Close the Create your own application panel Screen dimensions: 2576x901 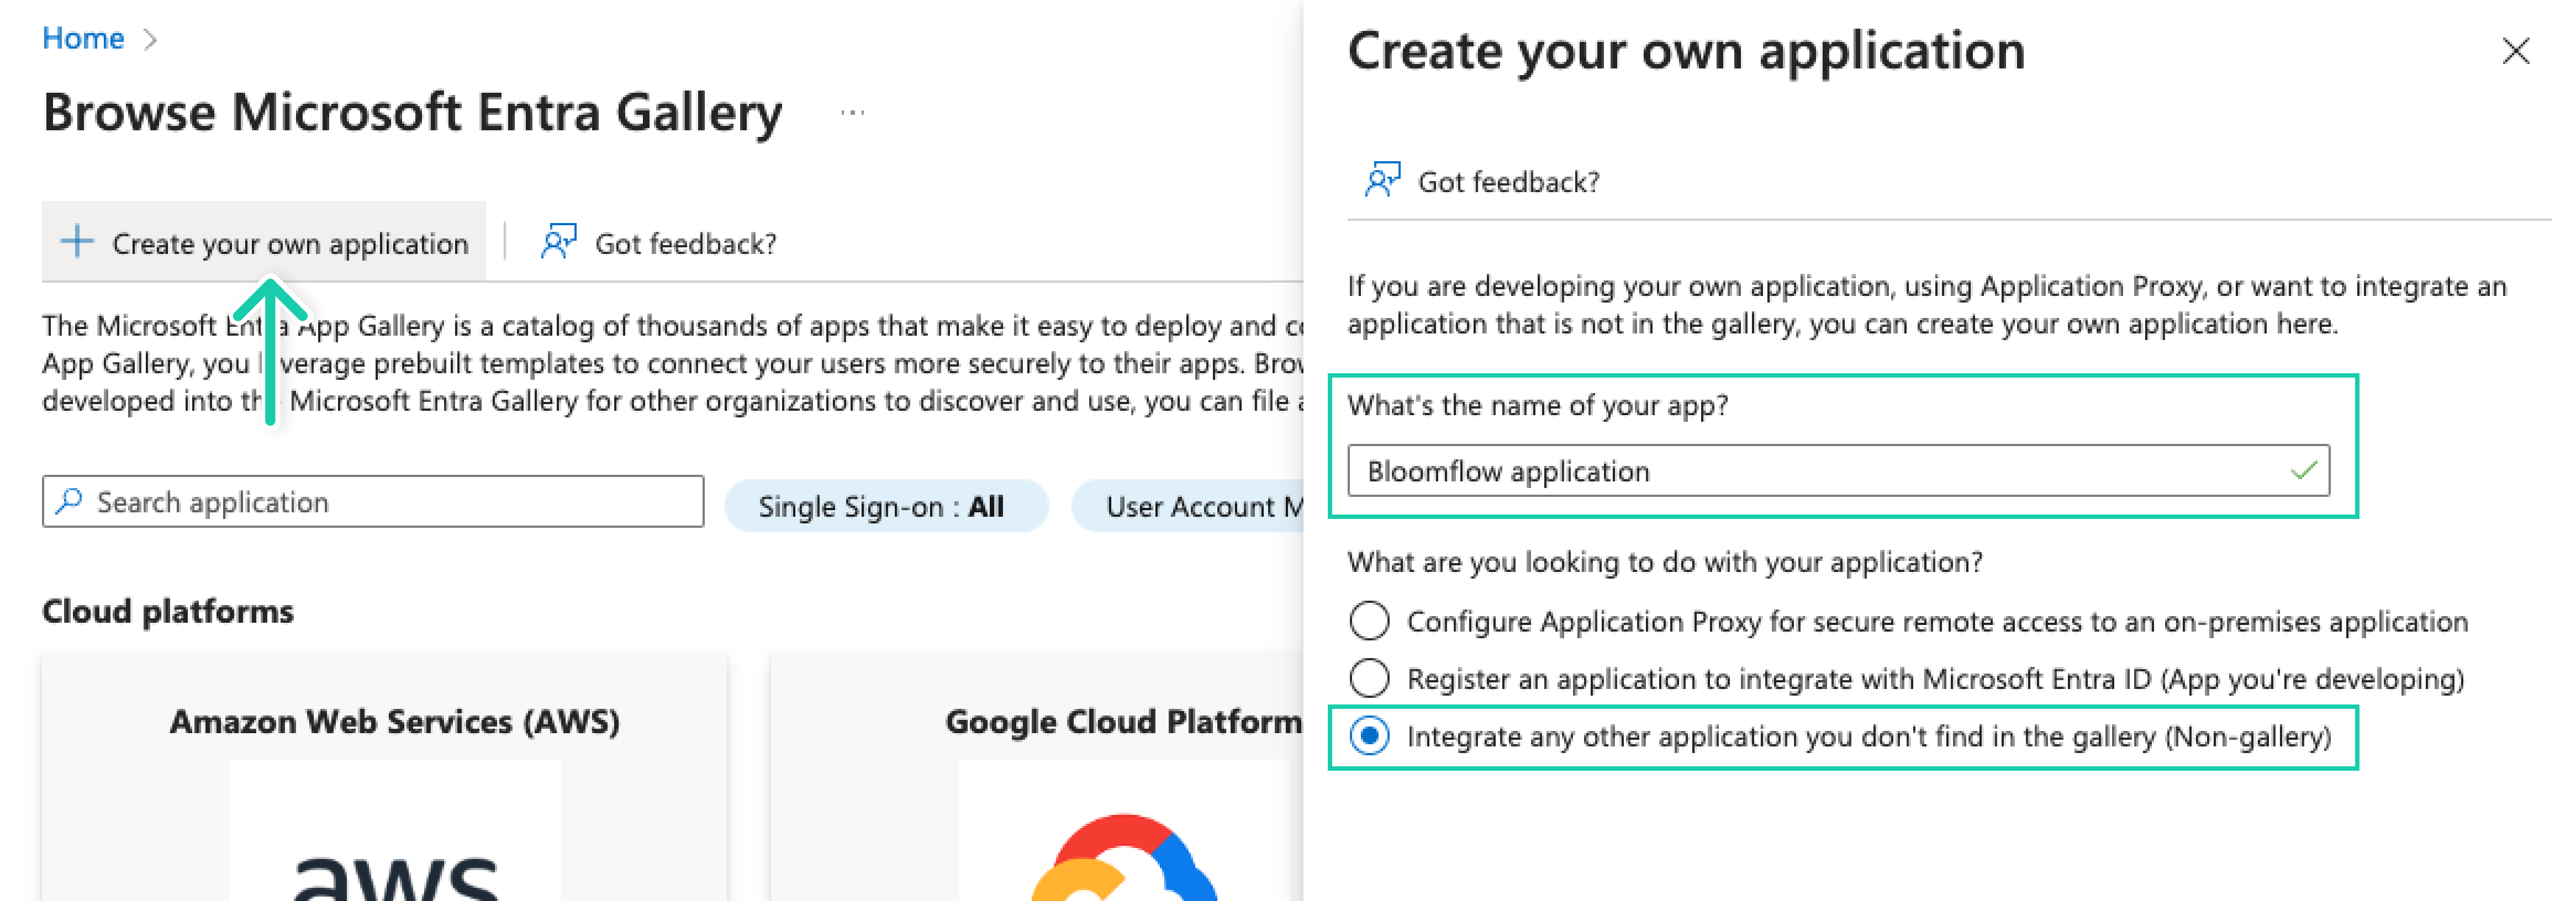click(x=2515, y=50)
